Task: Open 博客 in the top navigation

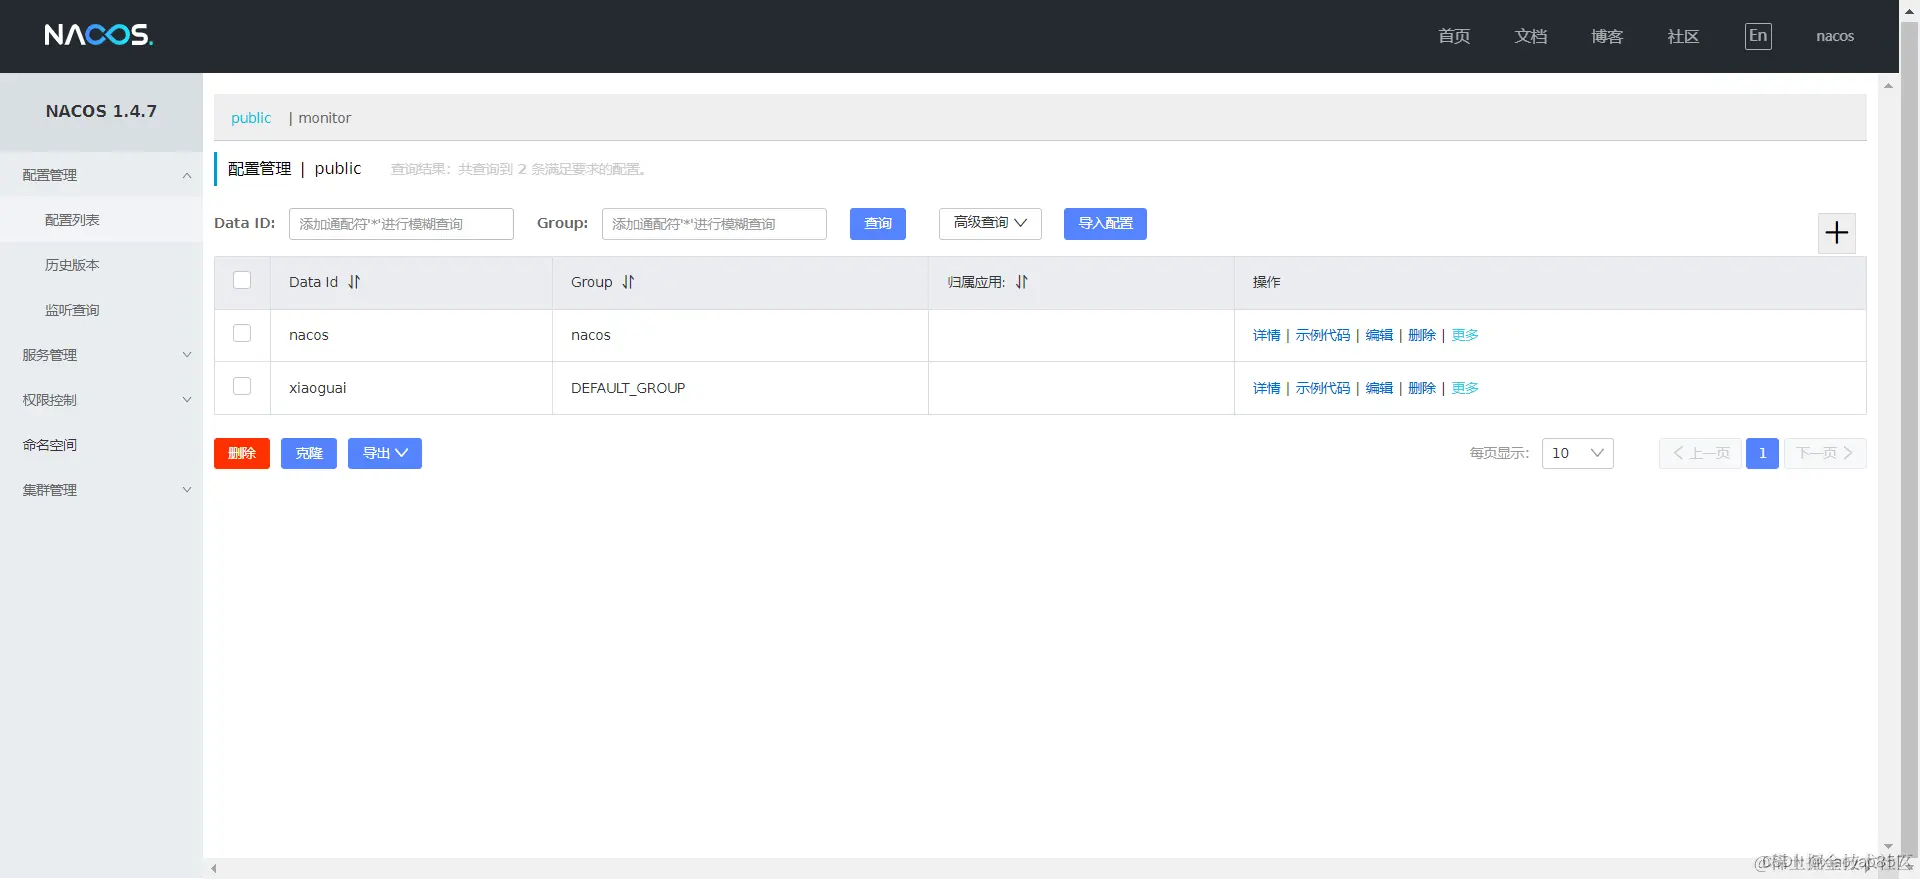Action: [1607, 36]
